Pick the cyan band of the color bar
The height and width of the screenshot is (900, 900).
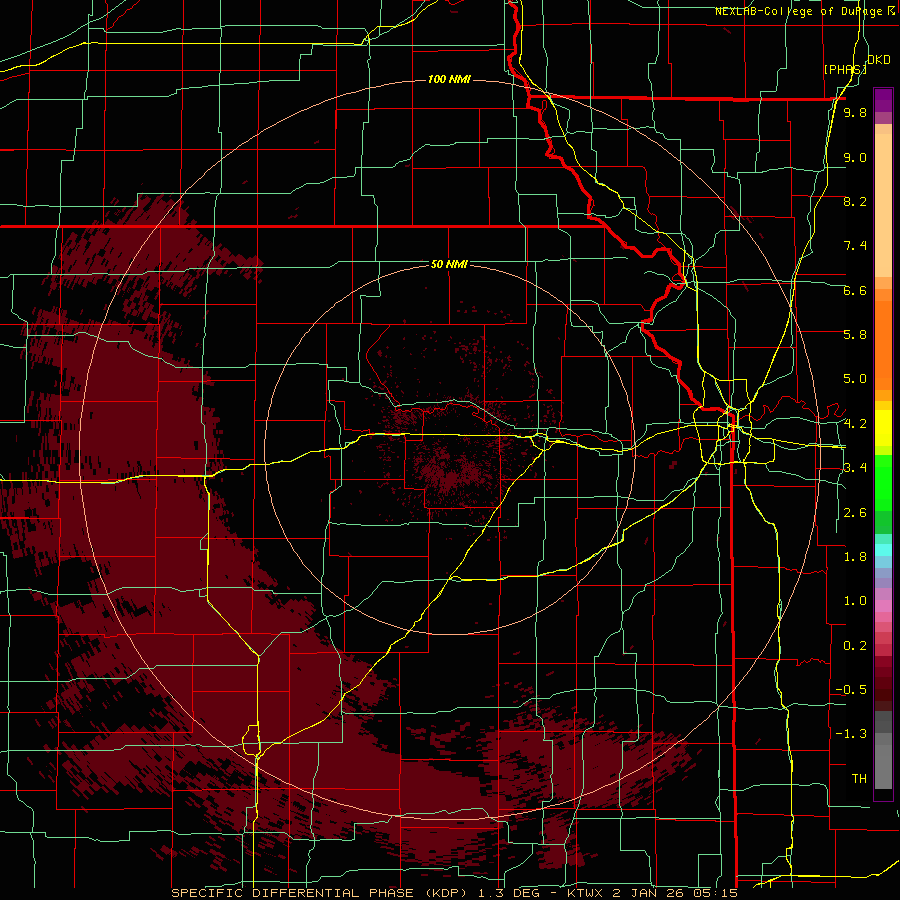pos(883,550)
